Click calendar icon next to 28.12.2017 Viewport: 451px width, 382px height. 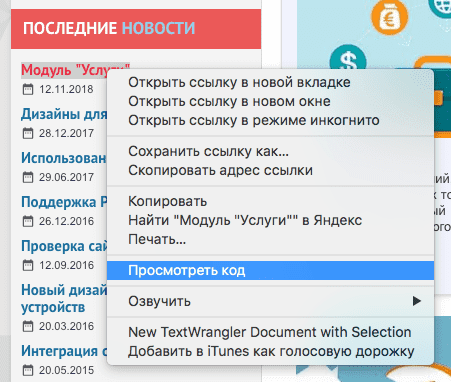click(28, 133)
